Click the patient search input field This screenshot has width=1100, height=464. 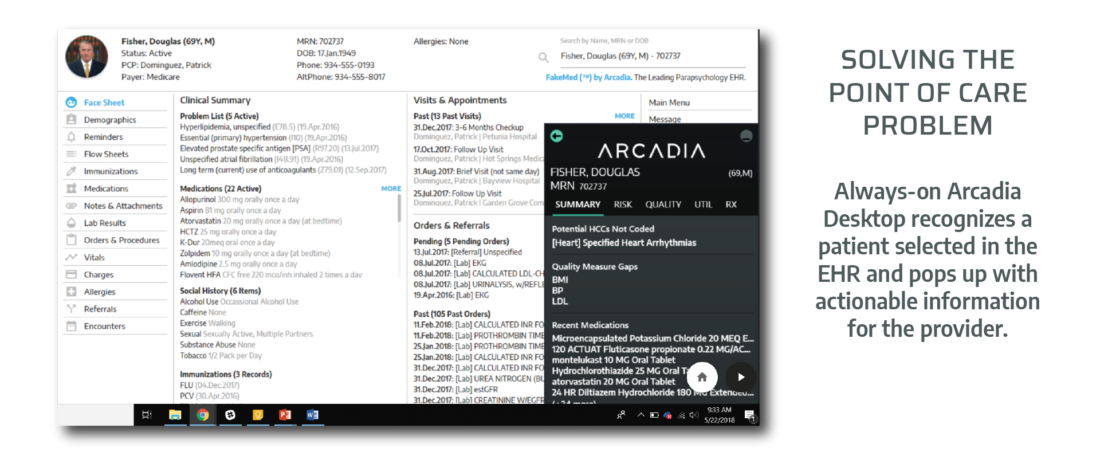(652, 56)
